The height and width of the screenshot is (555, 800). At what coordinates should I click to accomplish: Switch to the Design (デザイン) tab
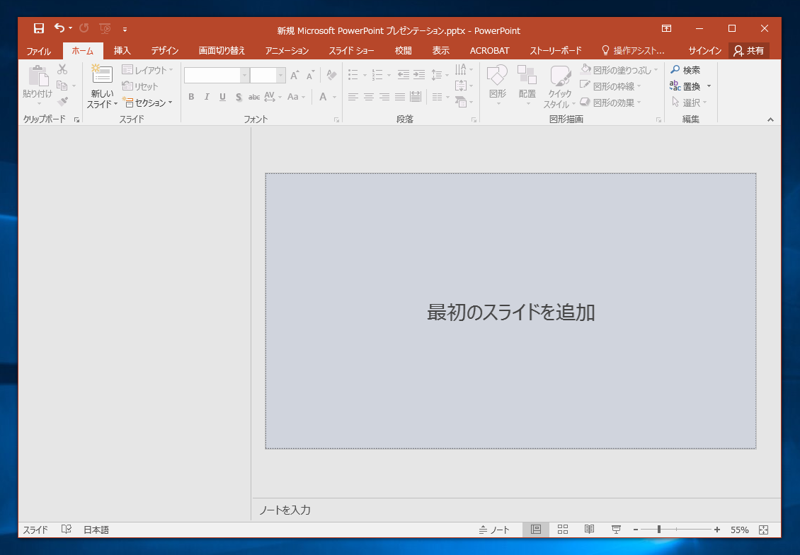(x=164, y=51)
